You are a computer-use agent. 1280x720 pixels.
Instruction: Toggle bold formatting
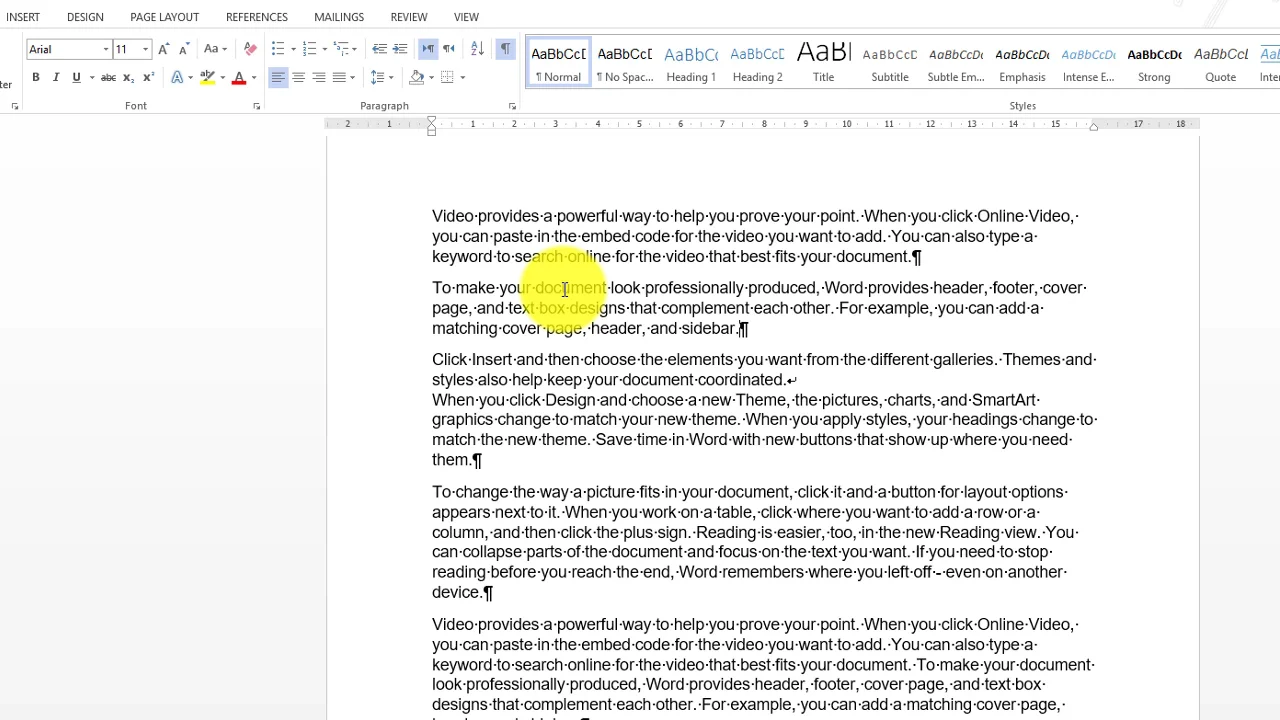35,78
